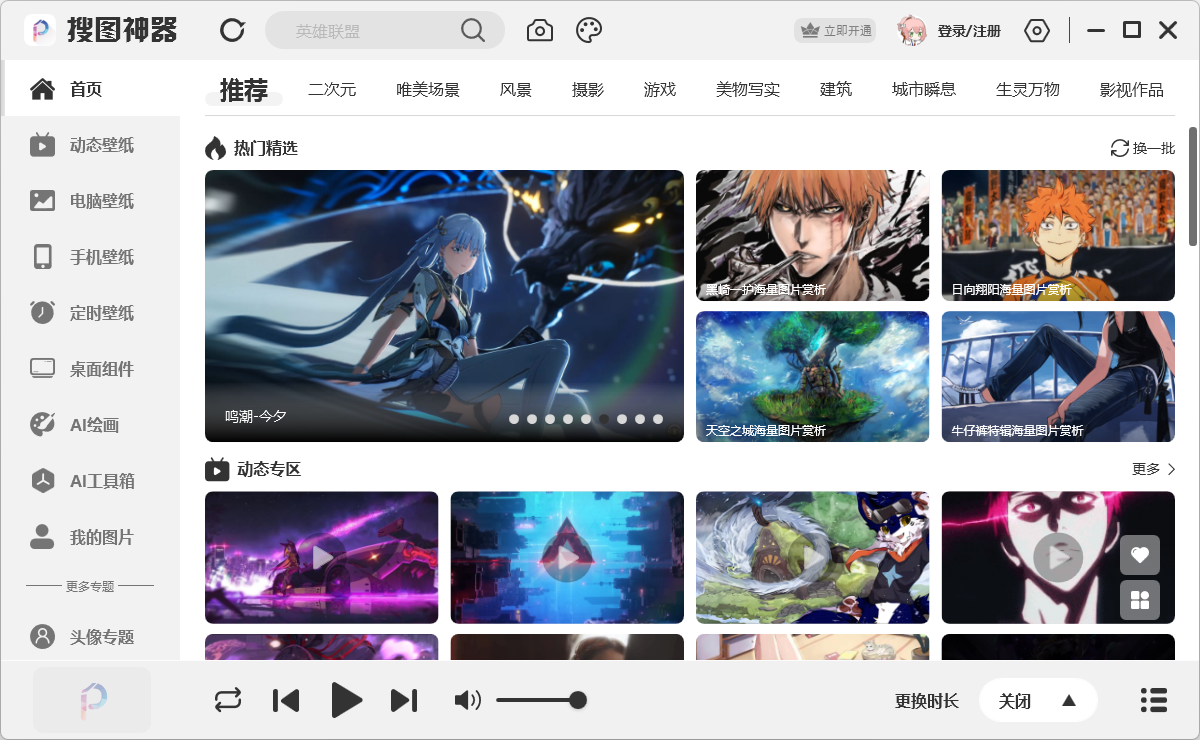Image resolution: width=1200 pixels, height=740 pixels.
Task: Toggle the loop playback mode icon
Action: (x=228, y=700)
